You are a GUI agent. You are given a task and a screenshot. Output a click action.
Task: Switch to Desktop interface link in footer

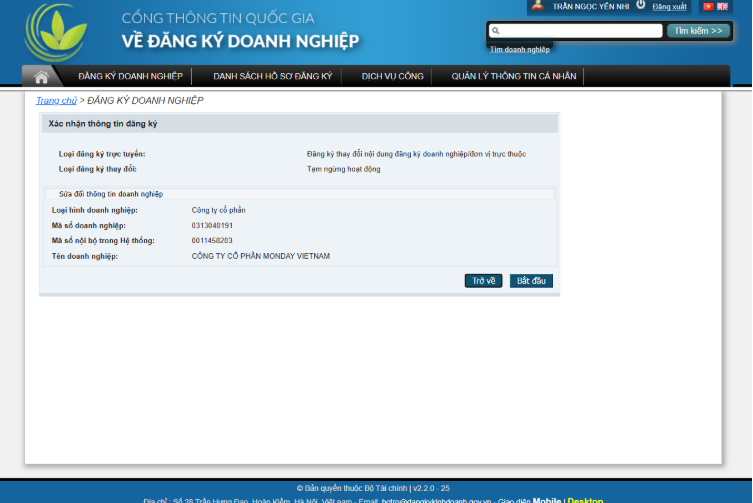click(585, 500)
